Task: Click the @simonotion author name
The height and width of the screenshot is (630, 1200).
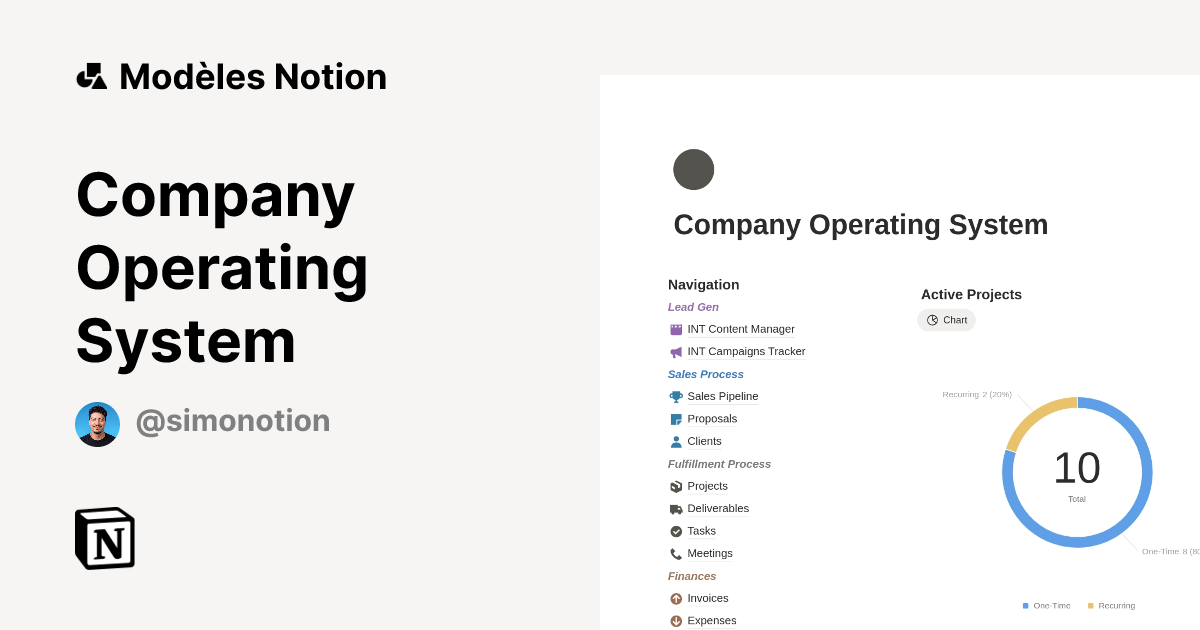Action: [233, 421]
